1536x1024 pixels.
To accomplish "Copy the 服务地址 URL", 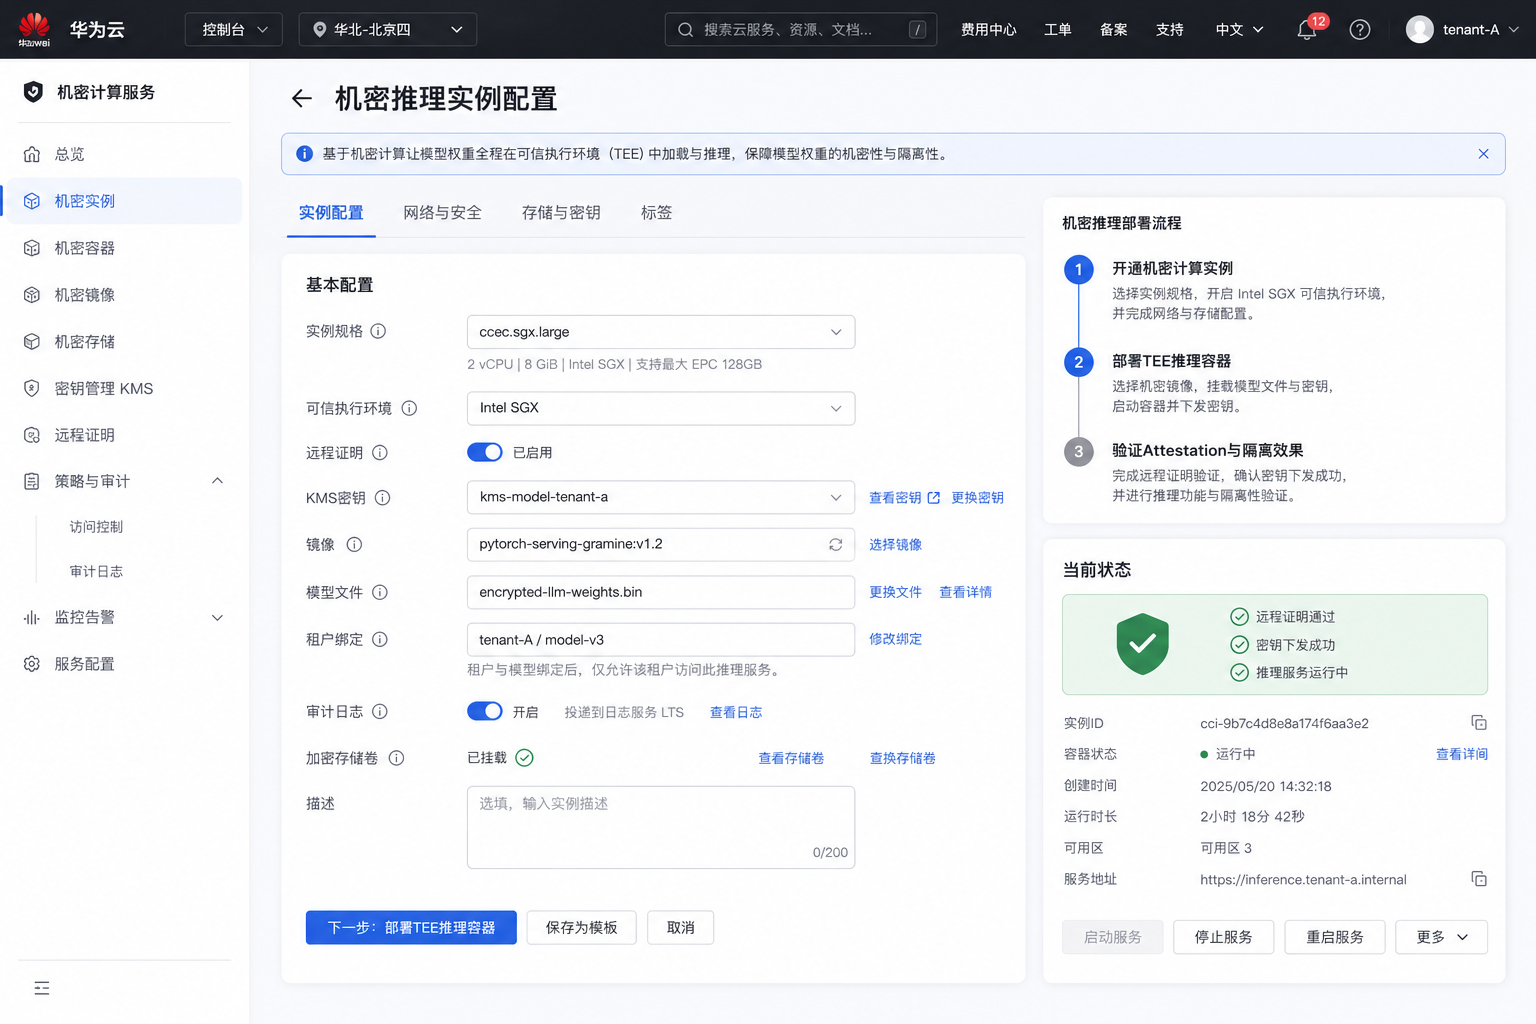I will (1479, 879).
